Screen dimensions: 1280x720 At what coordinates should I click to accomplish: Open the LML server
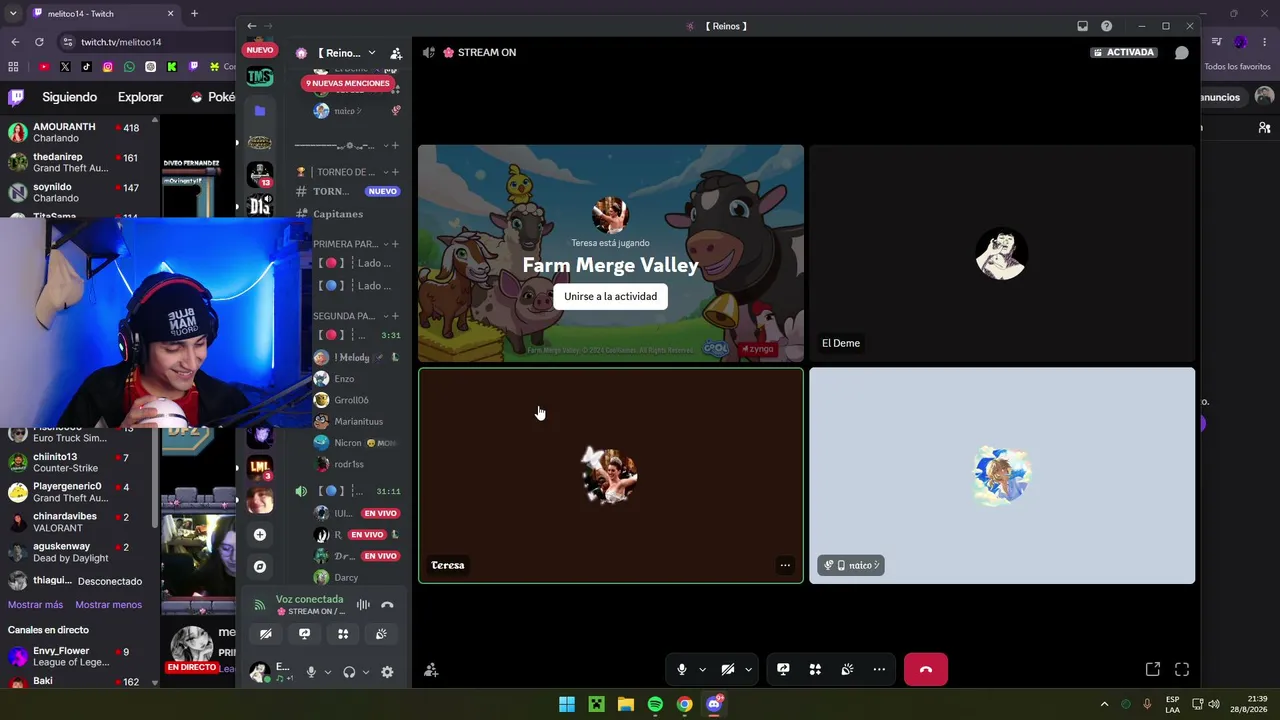click(260, 467)
